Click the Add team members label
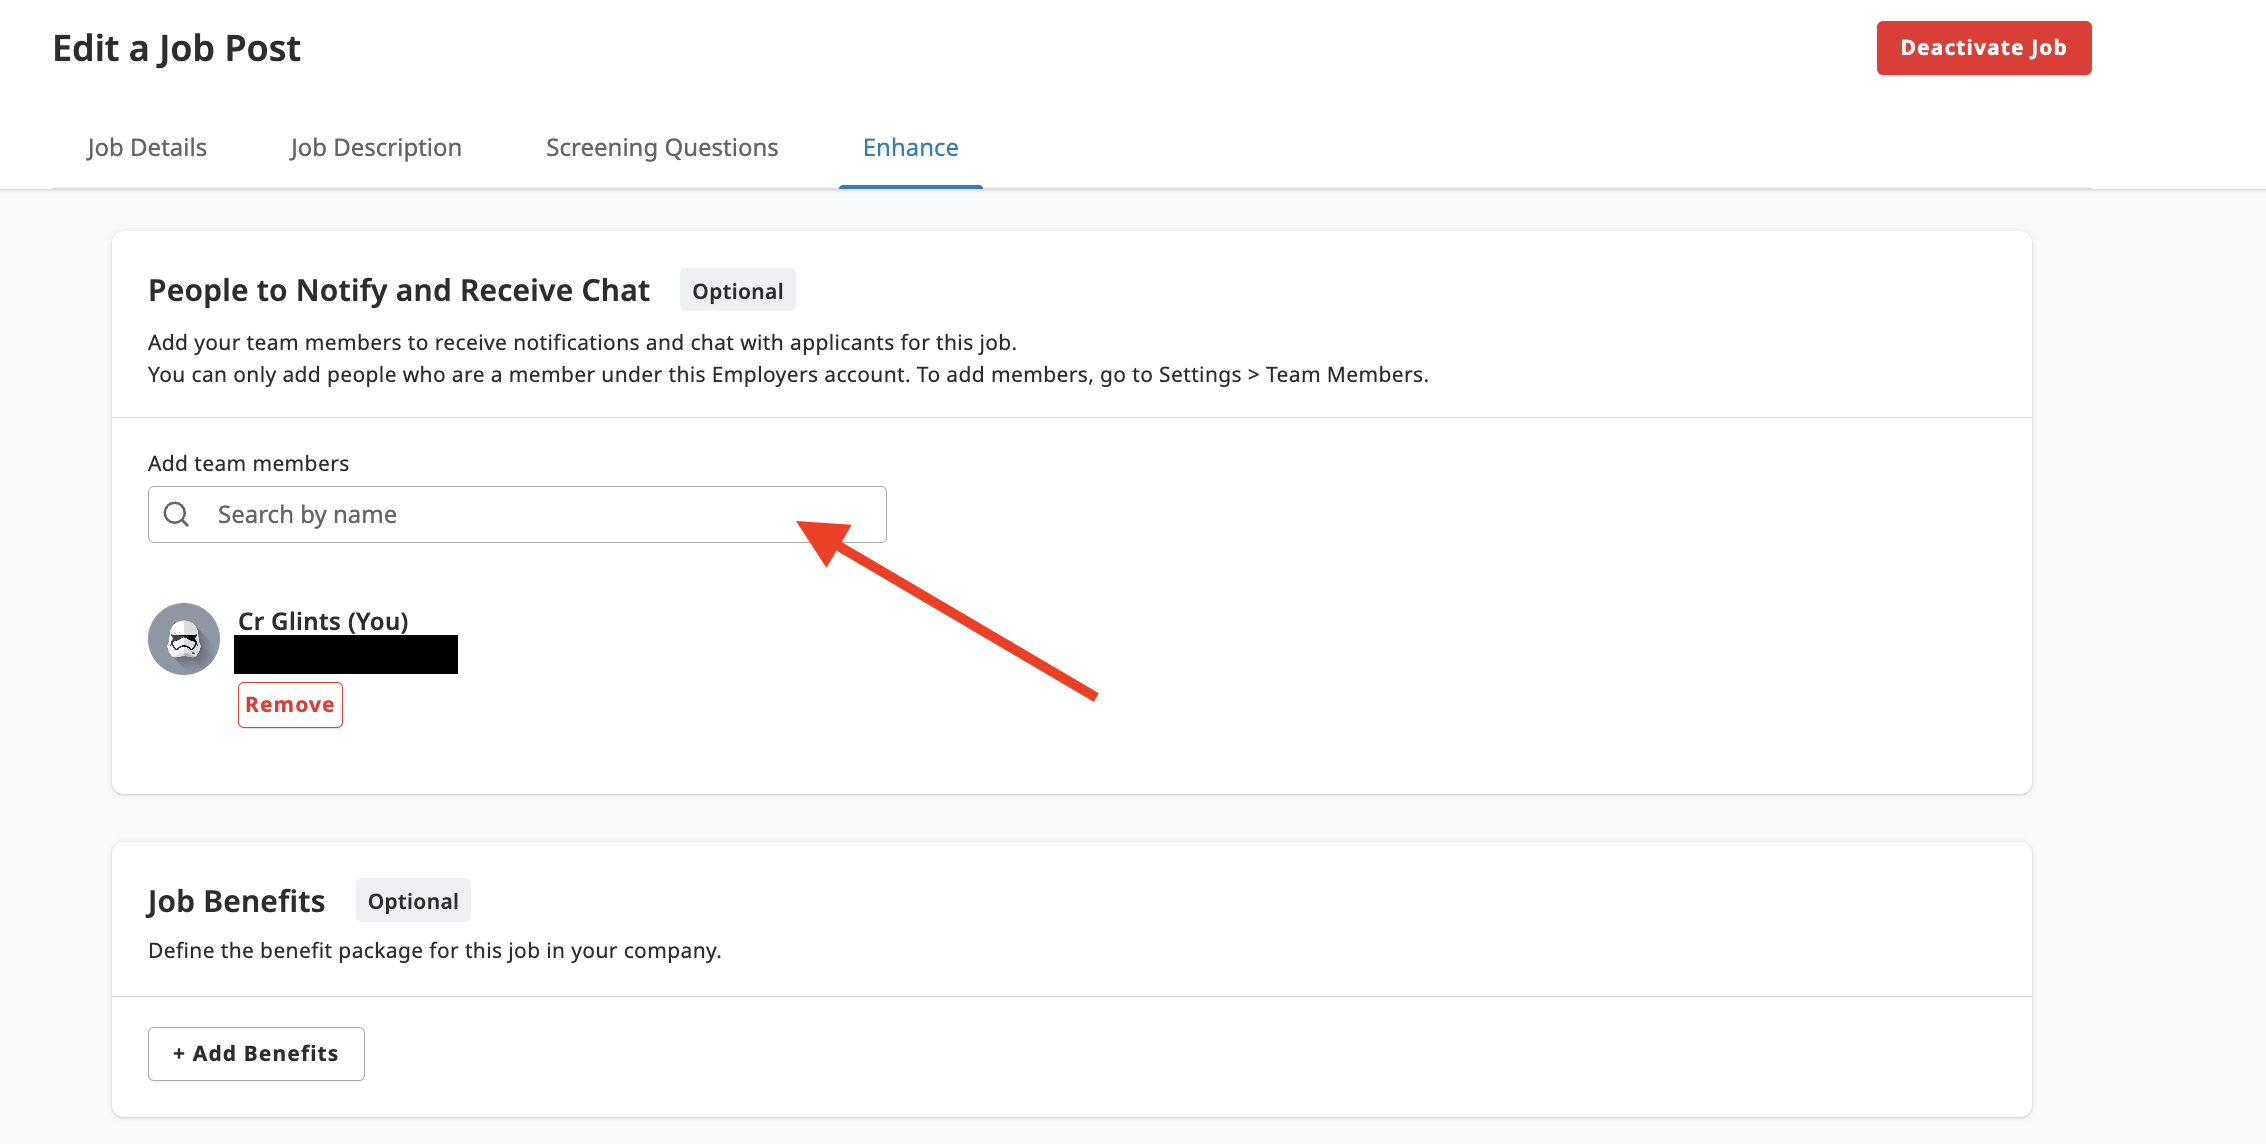This screenshot has height=1144, width=2266. point(248,463)
